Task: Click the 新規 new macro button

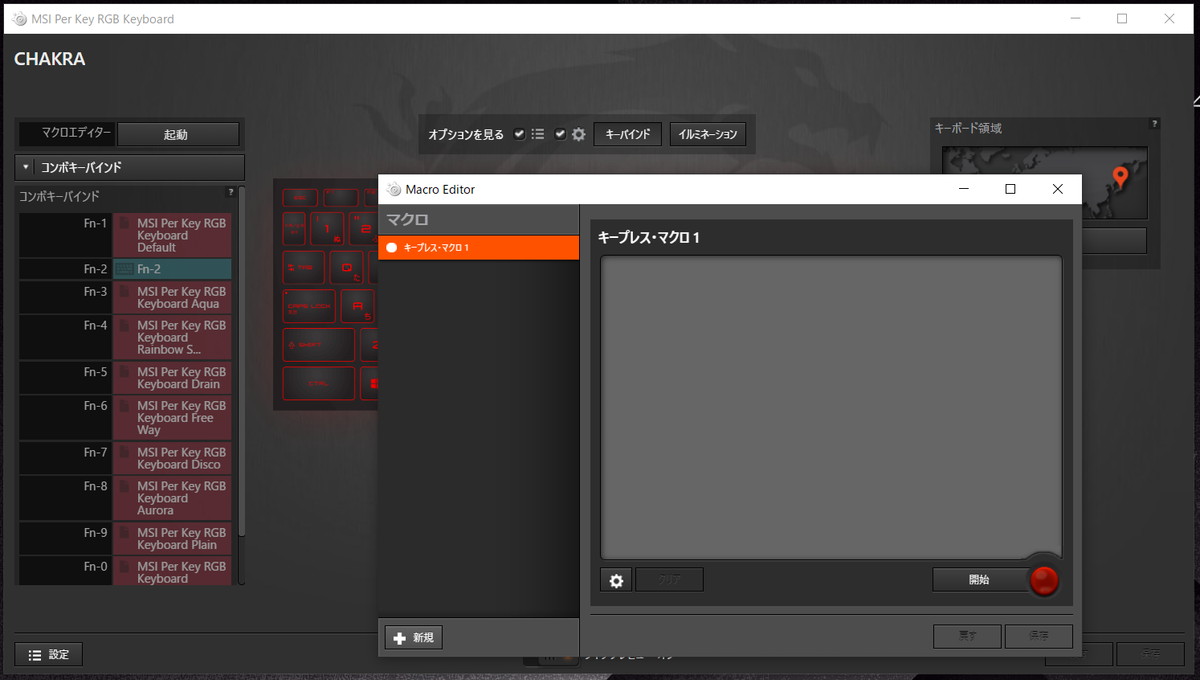Action: 413,638
